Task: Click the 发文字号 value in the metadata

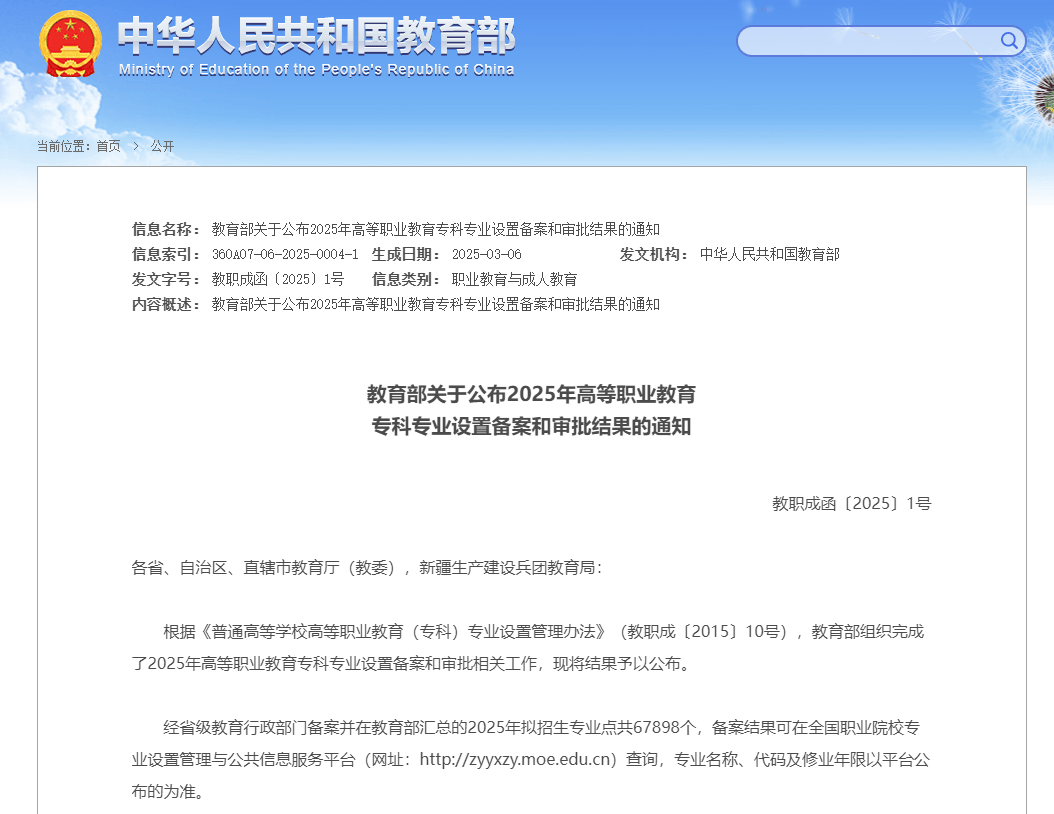Action: [277, 279]
